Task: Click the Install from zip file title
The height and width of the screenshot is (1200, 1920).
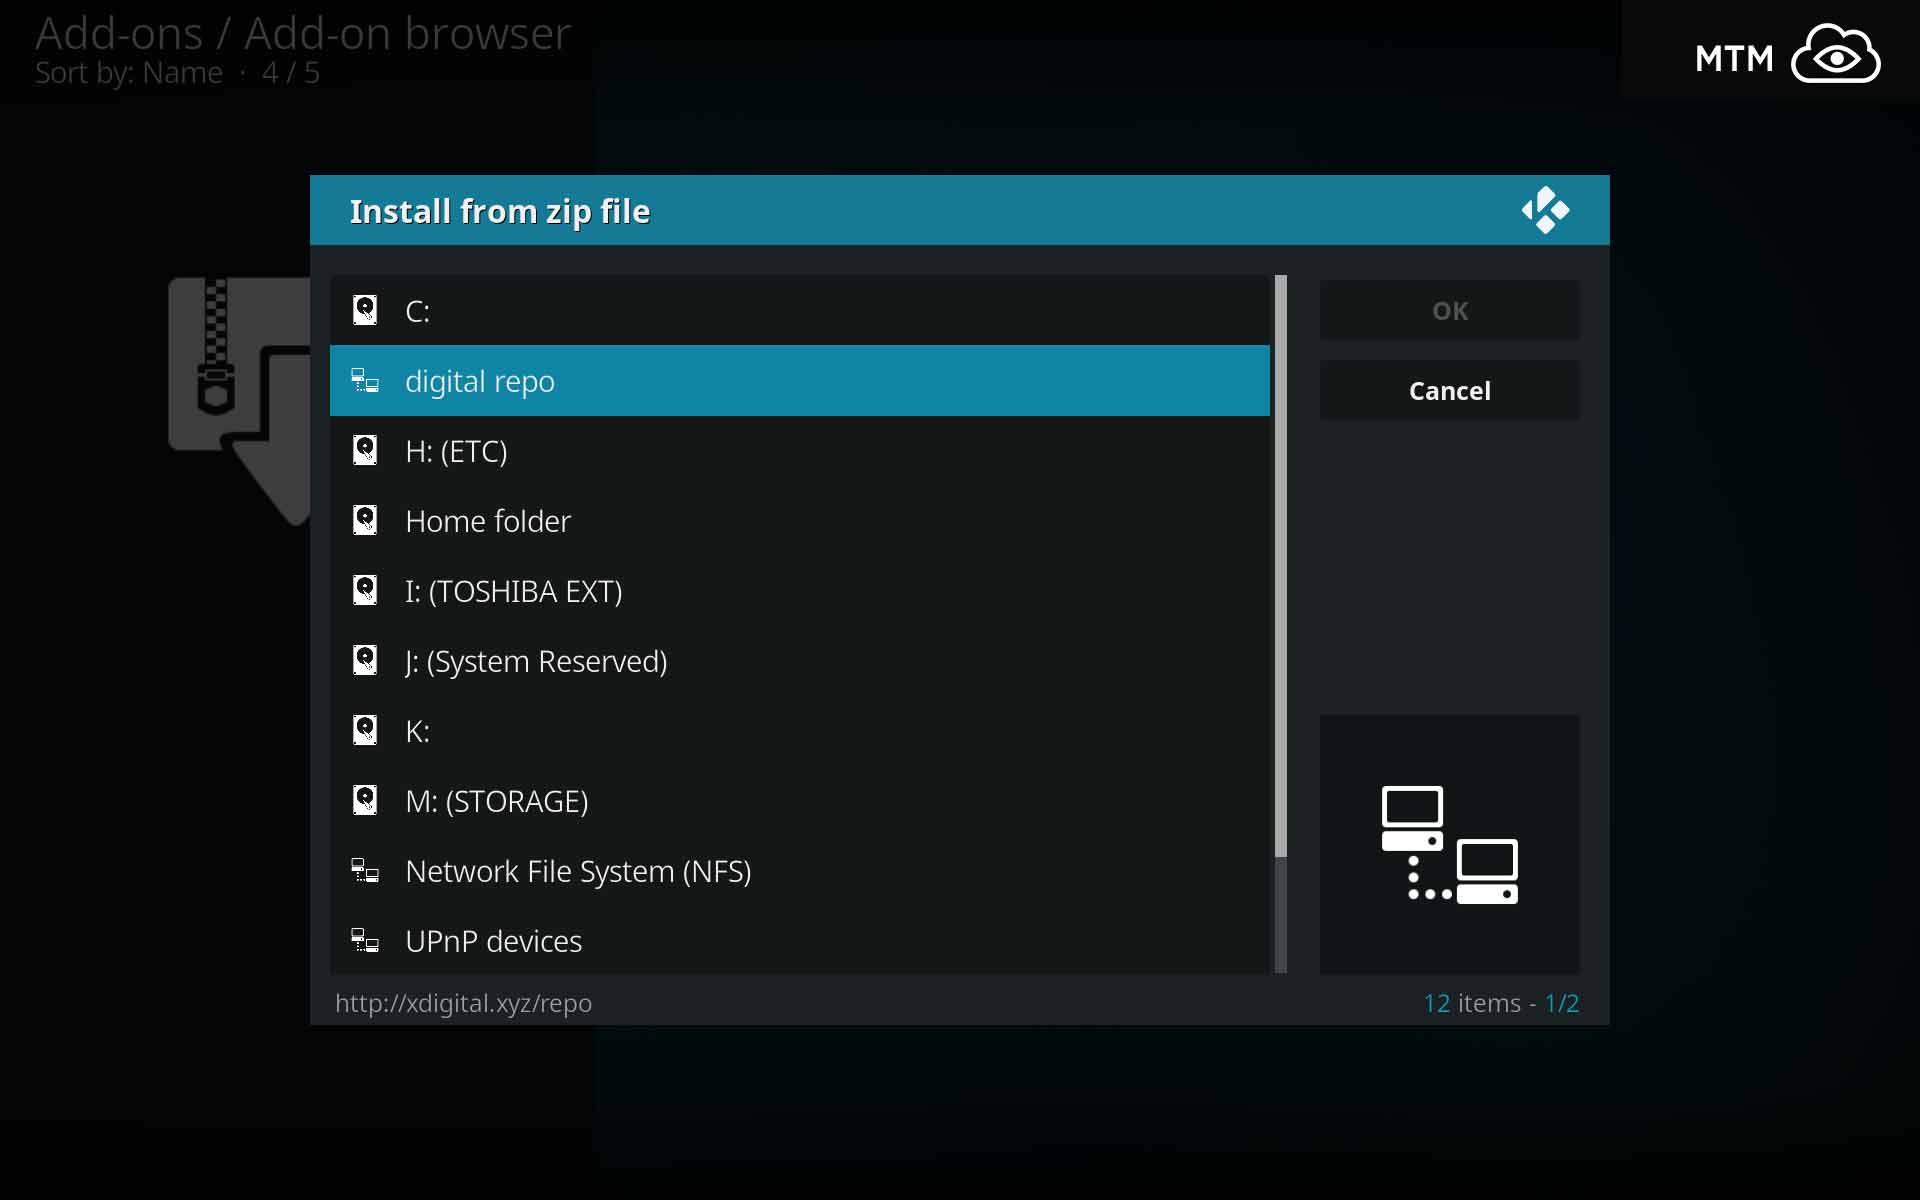Action: pos(500,212)
